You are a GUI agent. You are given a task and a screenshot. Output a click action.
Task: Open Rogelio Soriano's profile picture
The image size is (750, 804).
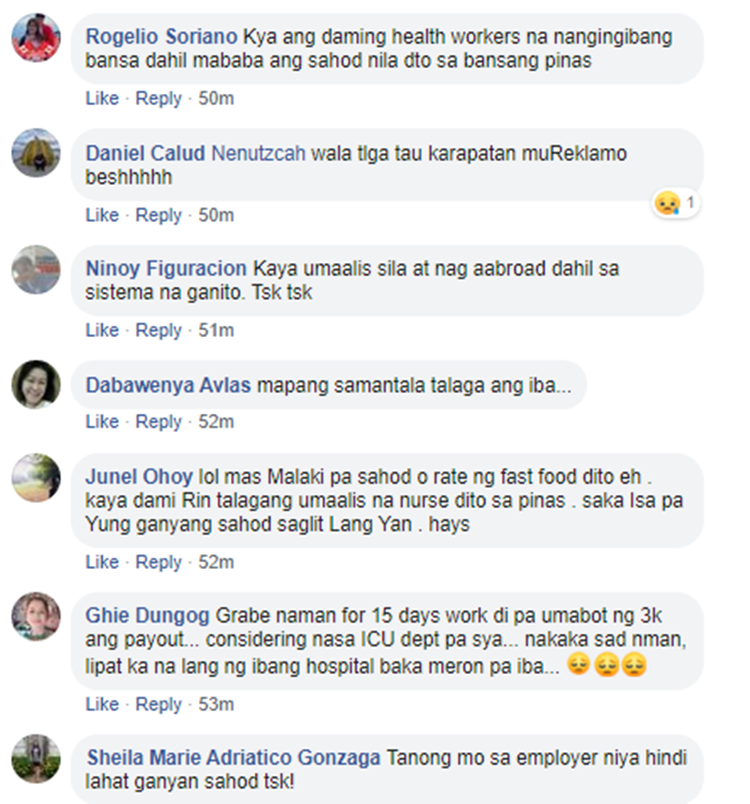[x=36, y=38]
